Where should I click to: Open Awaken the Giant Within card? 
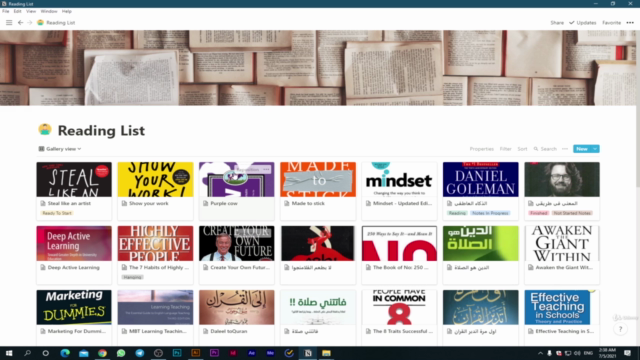coord(562,255)
